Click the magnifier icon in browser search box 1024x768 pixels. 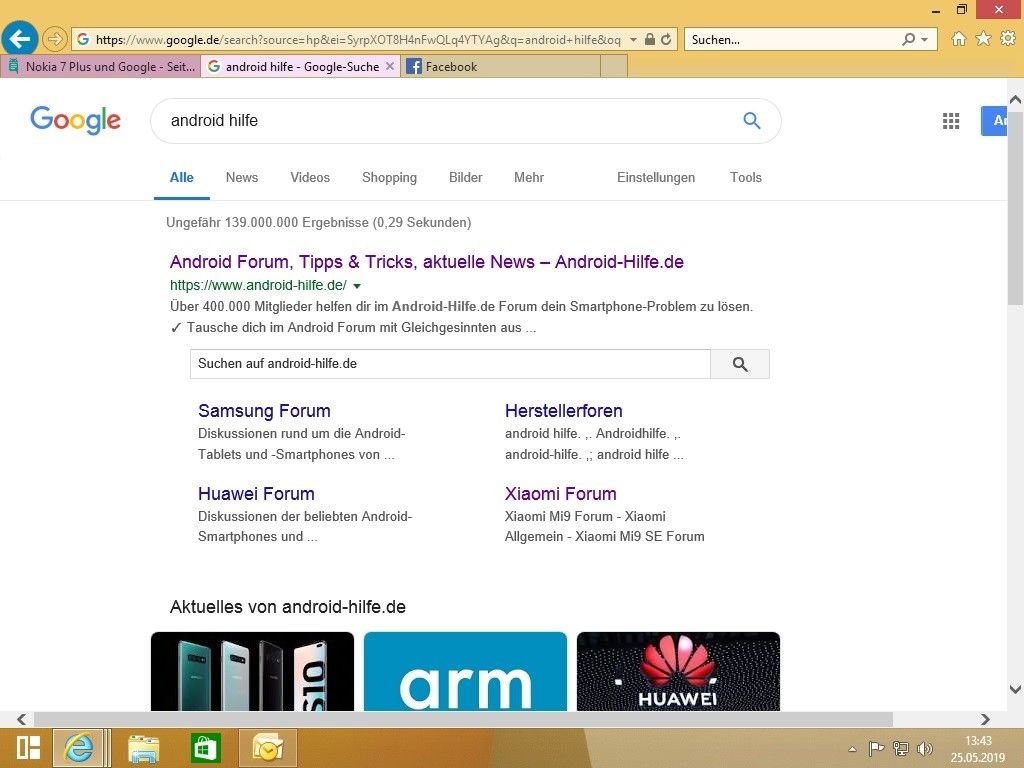[908, 39]
